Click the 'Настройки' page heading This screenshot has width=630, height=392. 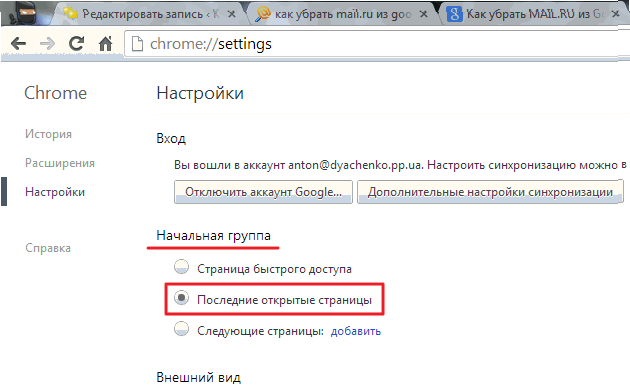tap(200, 93)
